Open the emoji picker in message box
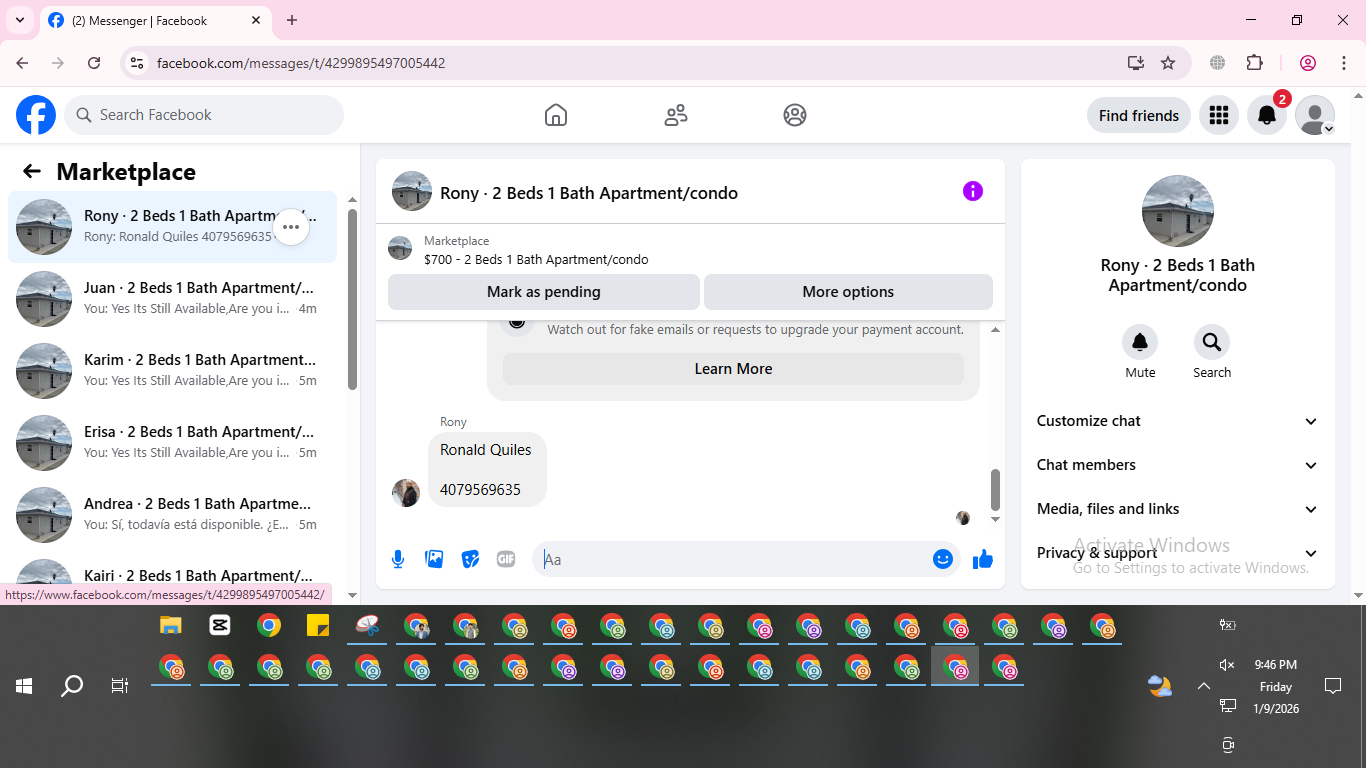This screenshot has width=1366, height=768. click(943, 559)
